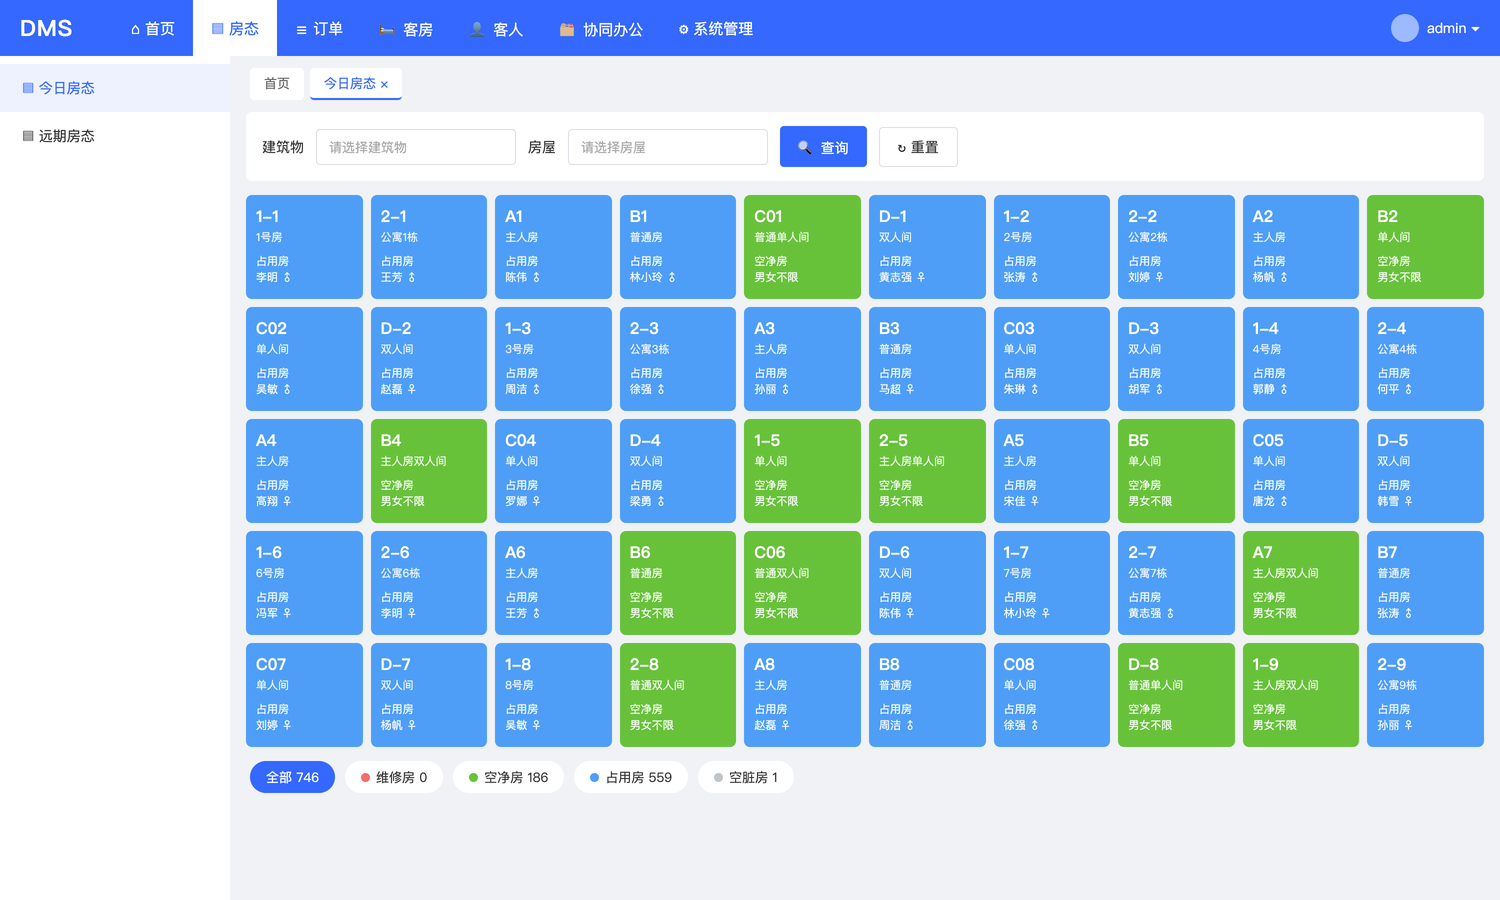Filter by 空净房 186 status
The height and width of the screenshot is (900, 1500).
pyautogui.click(x=508, y=777)
